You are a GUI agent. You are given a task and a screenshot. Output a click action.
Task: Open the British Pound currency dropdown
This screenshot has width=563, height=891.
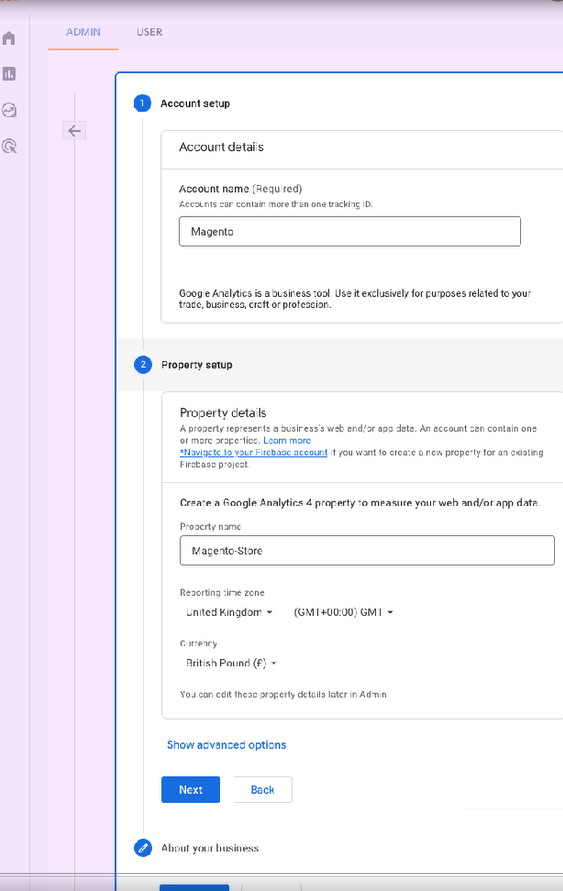point(231,663)
